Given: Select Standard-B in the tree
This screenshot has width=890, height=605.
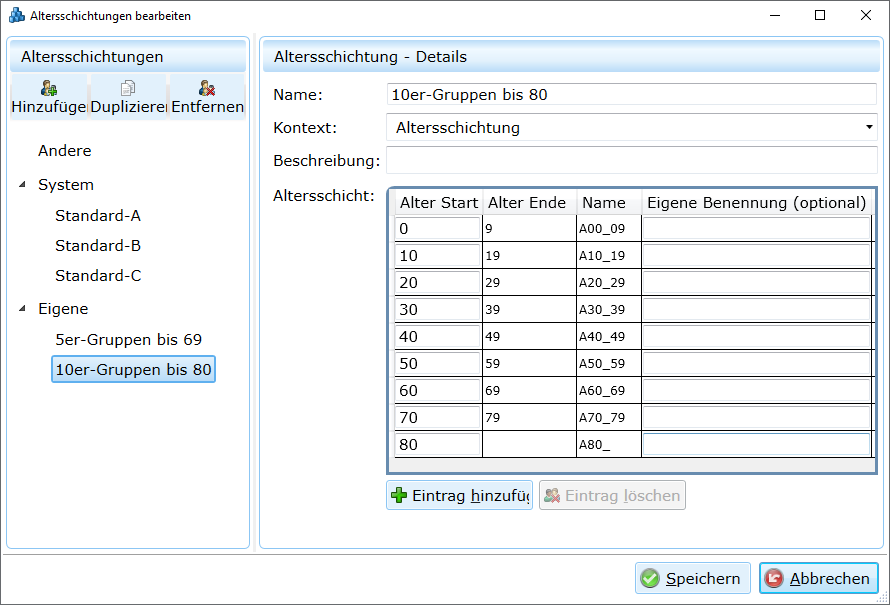Looking at the screenshot, I should coord(98,246).
